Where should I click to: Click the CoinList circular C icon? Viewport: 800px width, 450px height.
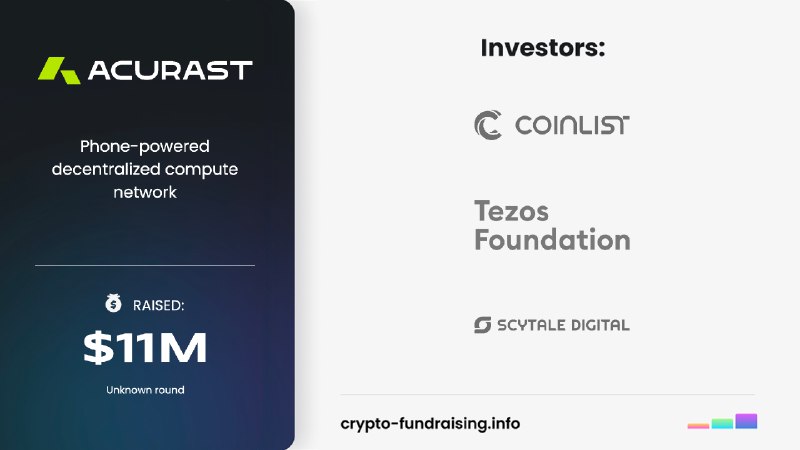click(488, 125)
